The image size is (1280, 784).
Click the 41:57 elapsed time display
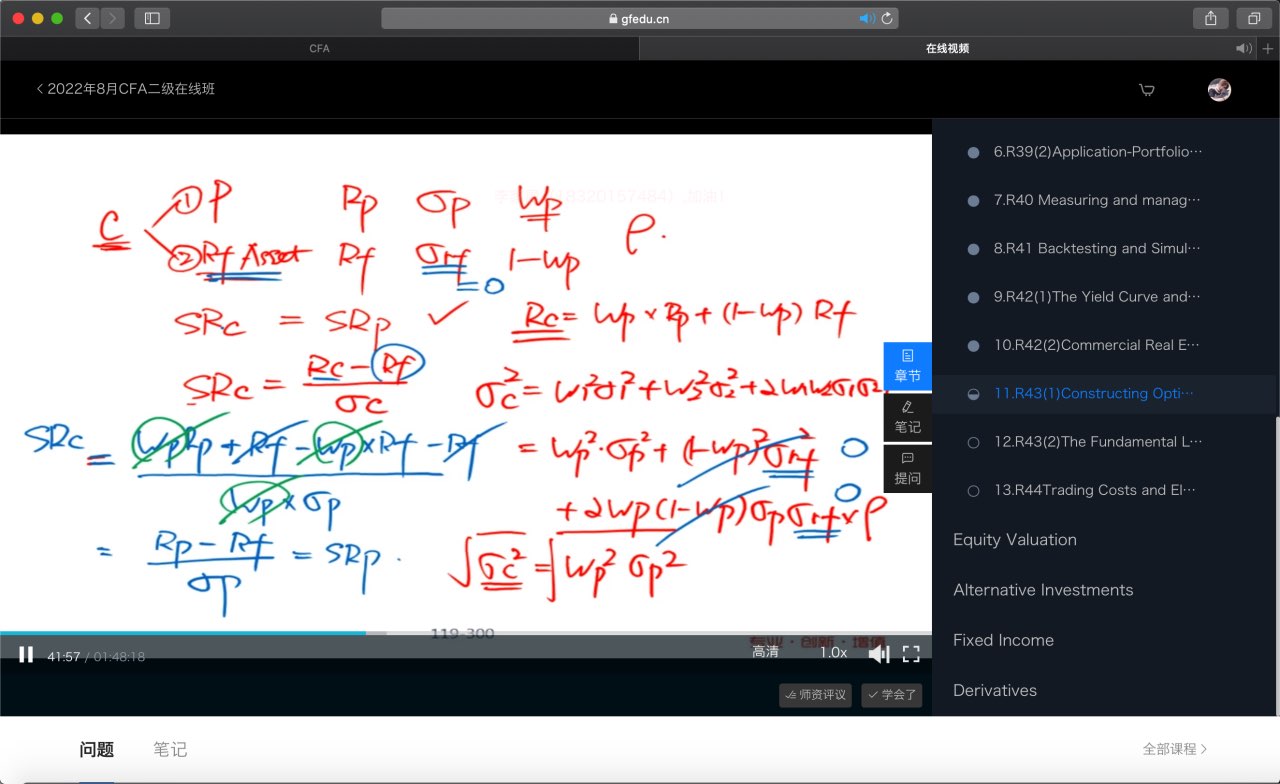pyautogui.click(x=64, y=657)
